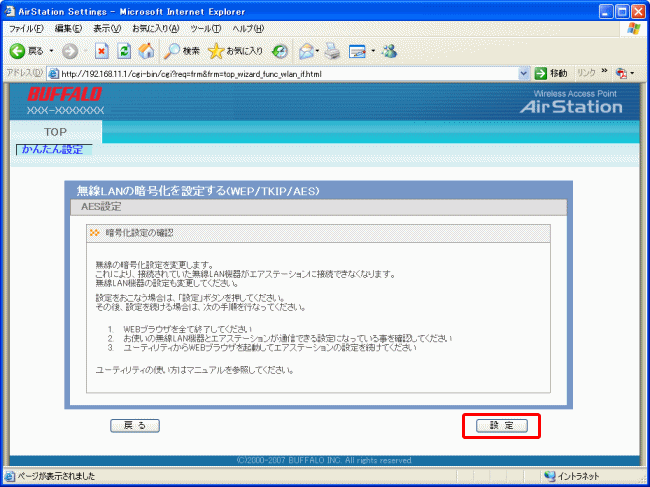Viewport: 650px width, 487px height.
Task: Refresh the page with the Refresh icon
Action: click(124, 50)
